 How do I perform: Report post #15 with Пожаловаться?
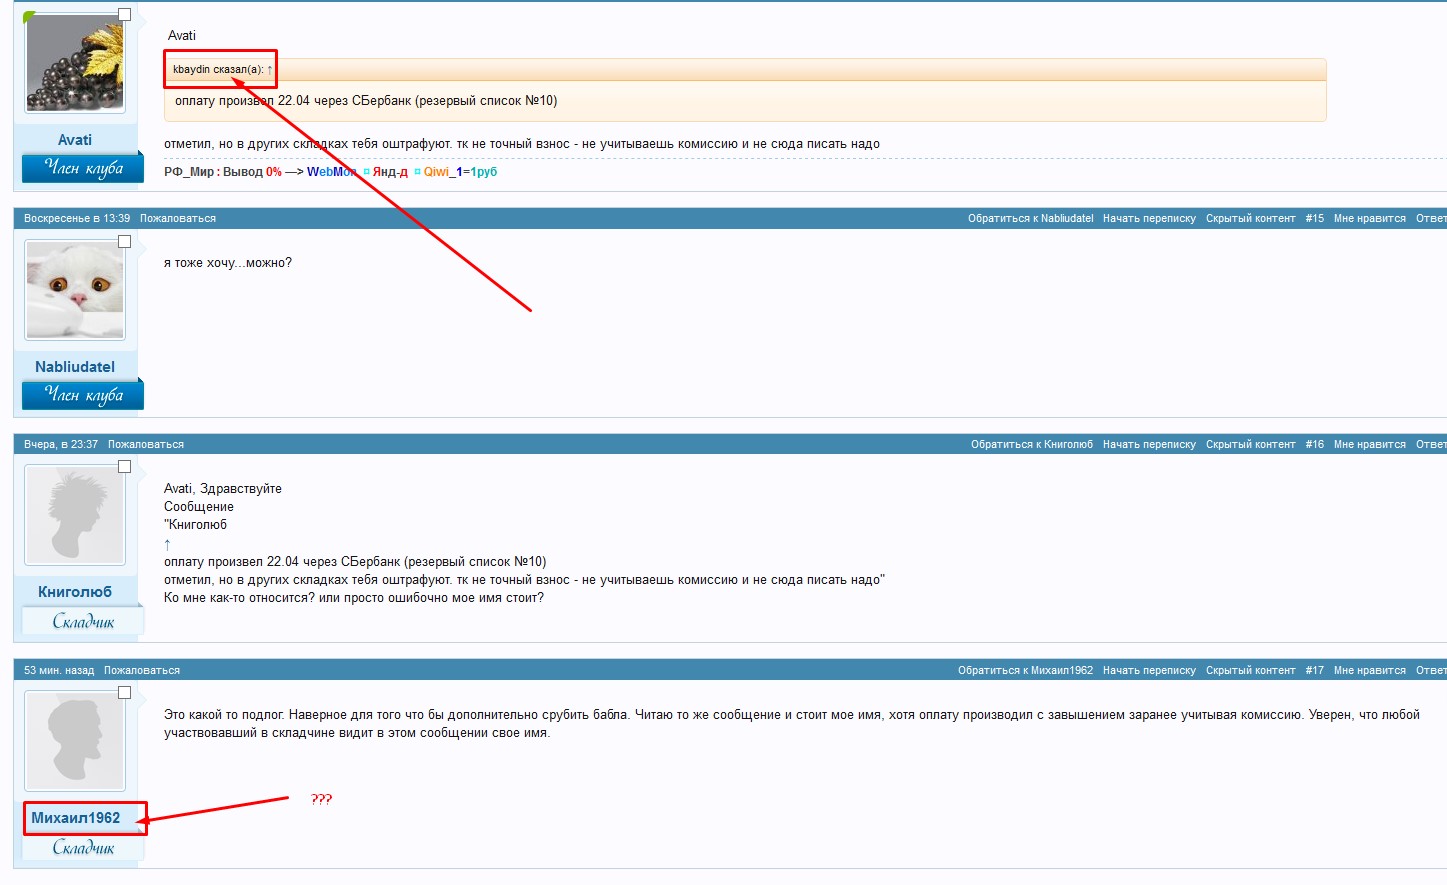(178, 218)
